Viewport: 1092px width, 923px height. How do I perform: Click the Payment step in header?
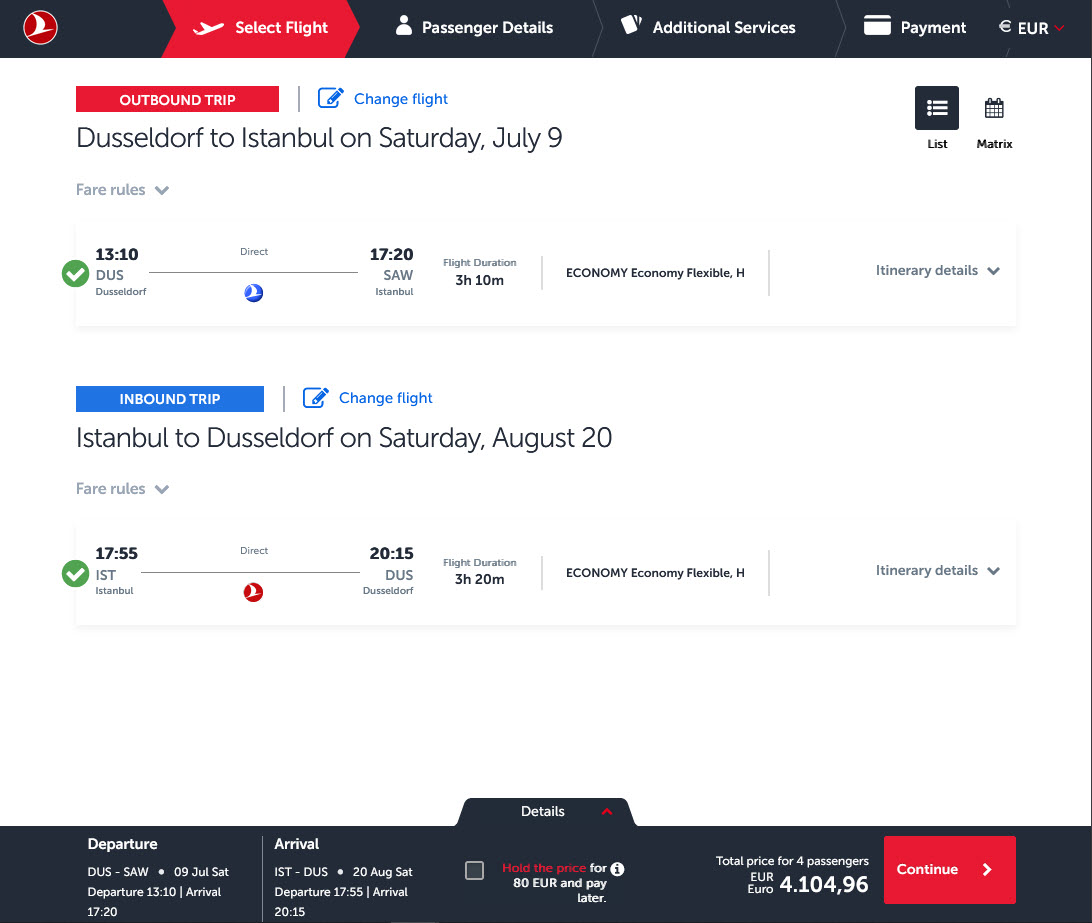(915, 28)
